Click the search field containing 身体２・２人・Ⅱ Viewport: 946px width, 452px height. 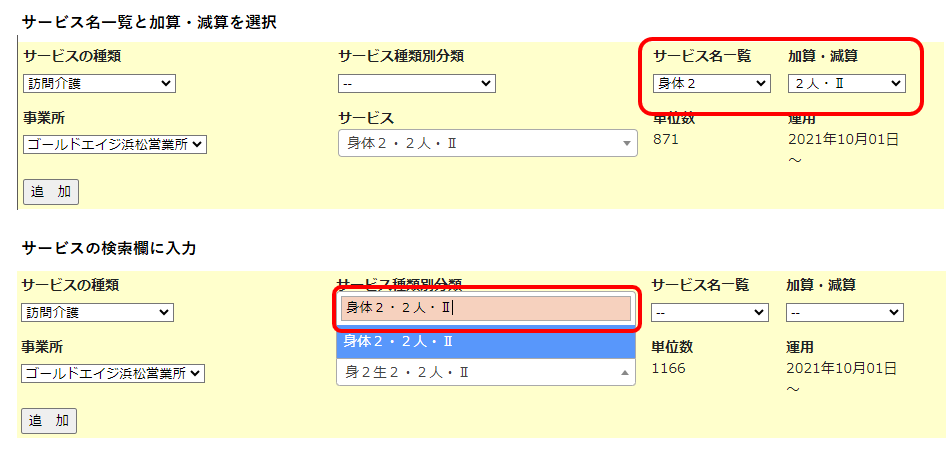pos(486,308)
